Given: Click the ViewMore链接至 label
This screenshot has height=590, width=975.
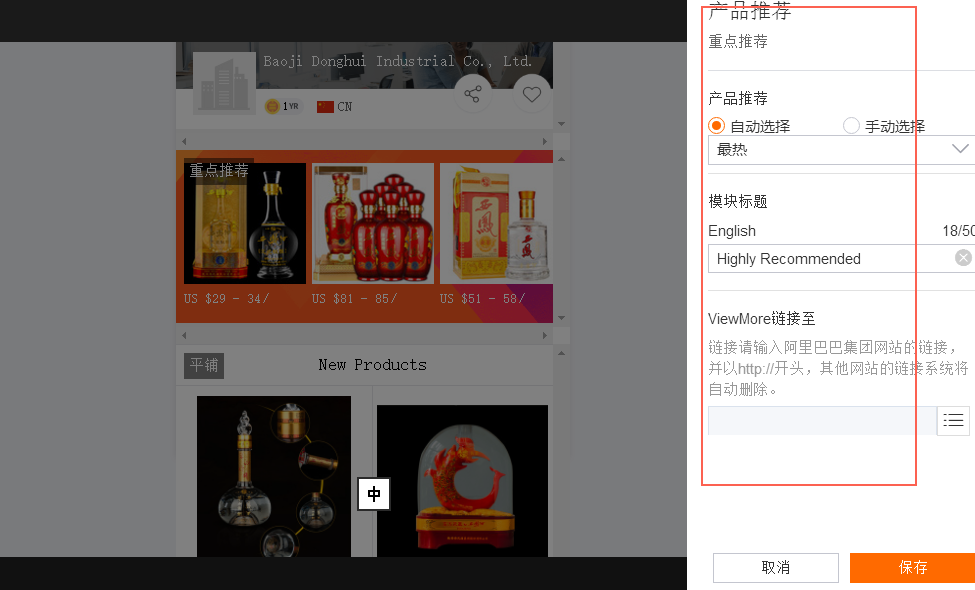Looking at the screenshot, I should tap(762, 319).
